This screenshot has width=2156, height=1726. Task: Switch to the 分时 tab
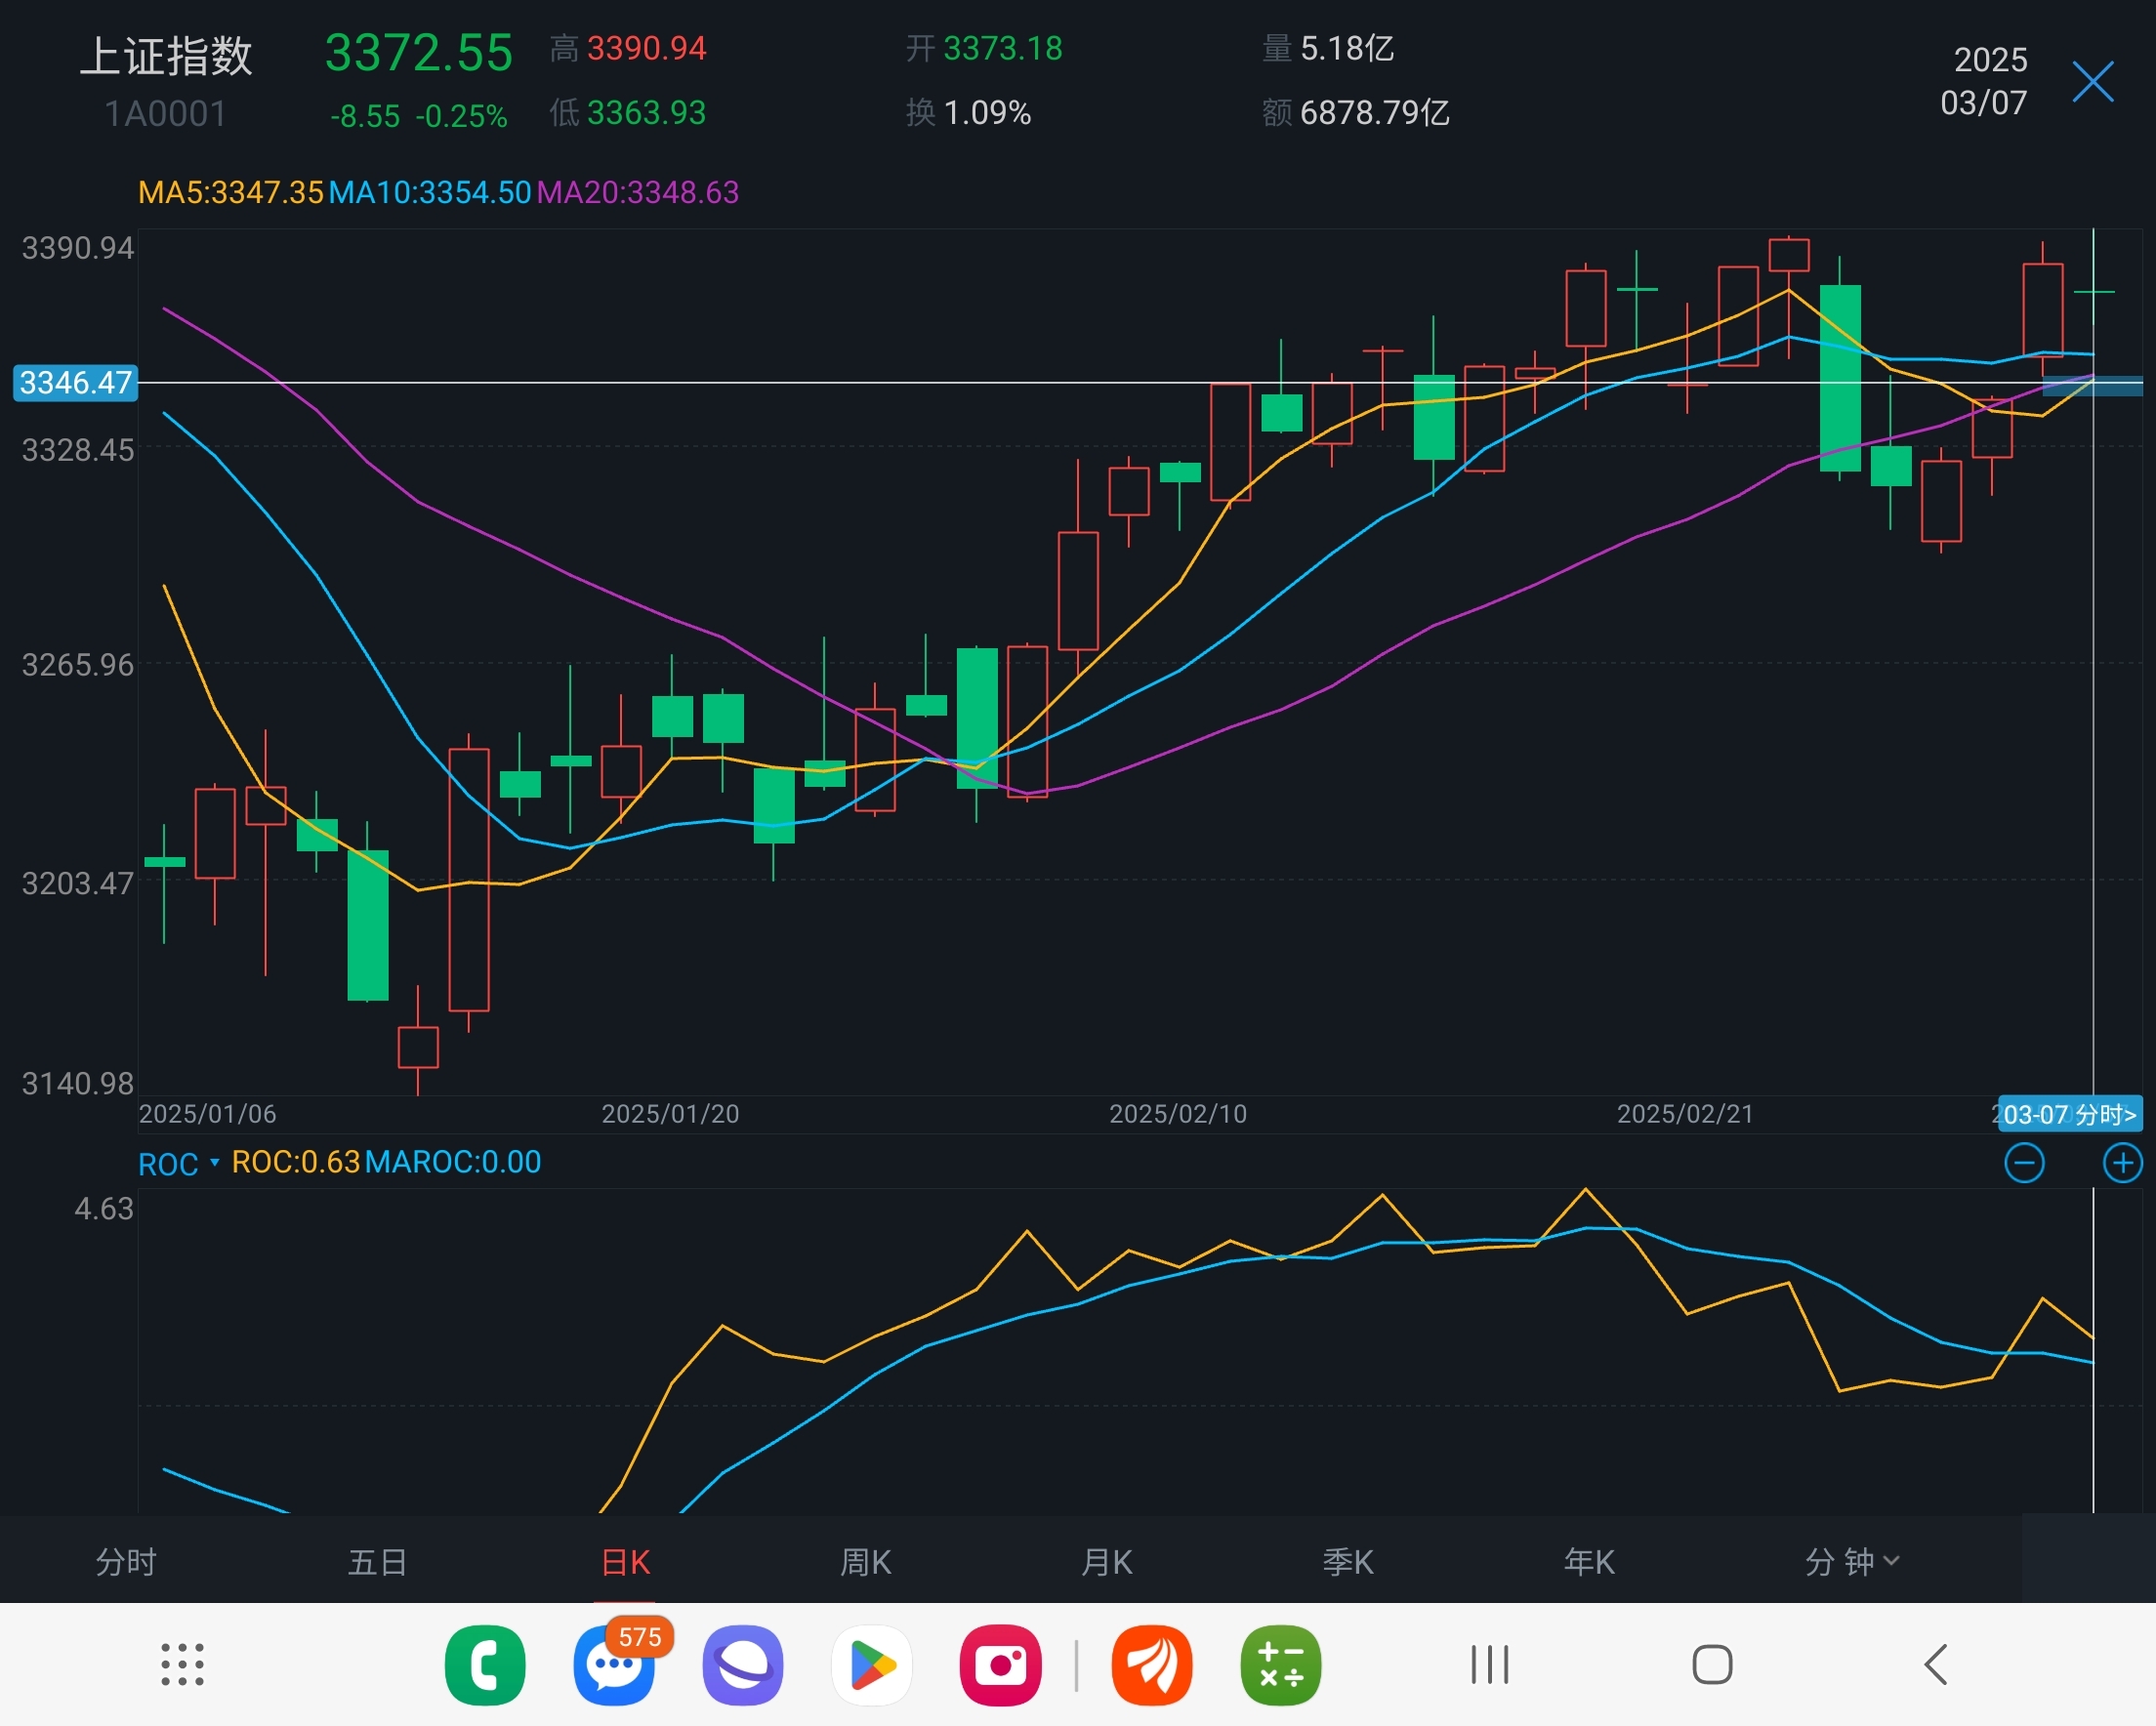click(126, 1561)
